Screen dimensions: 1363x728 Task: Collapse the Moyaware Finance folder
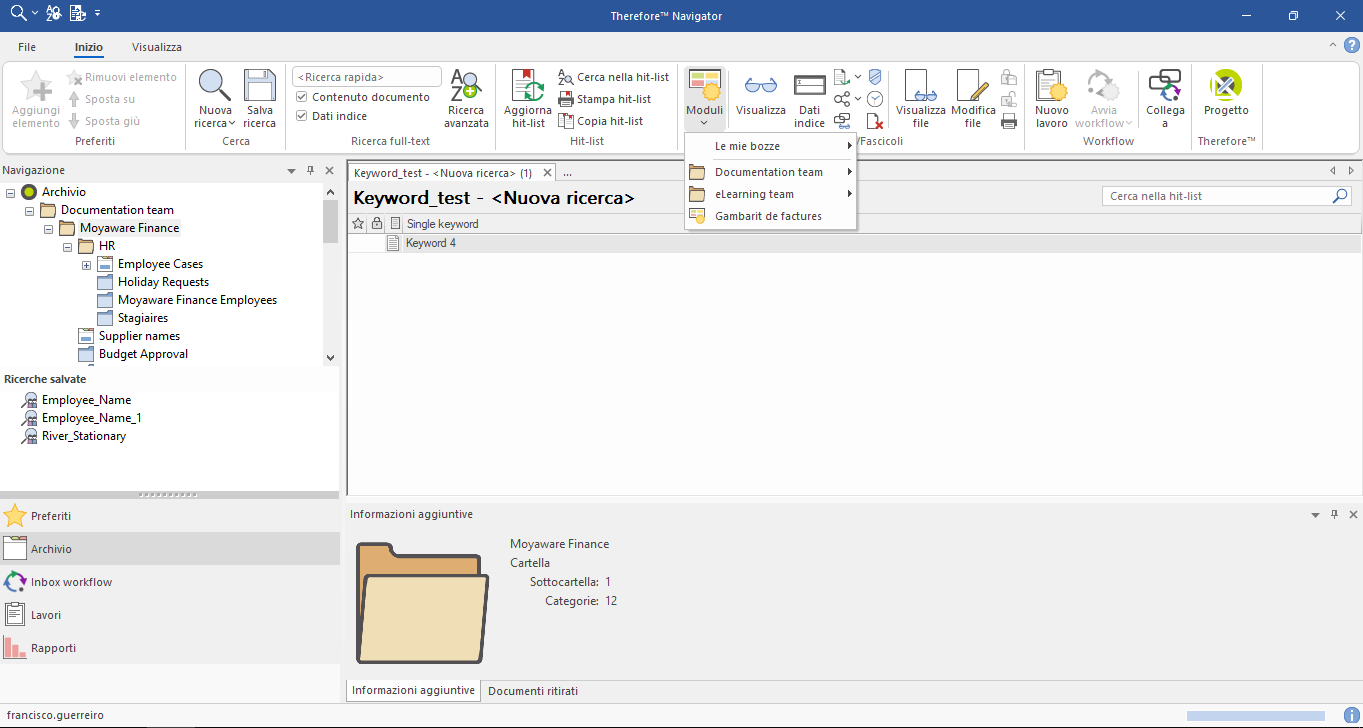pyautogui.click(x=47, y=227)
